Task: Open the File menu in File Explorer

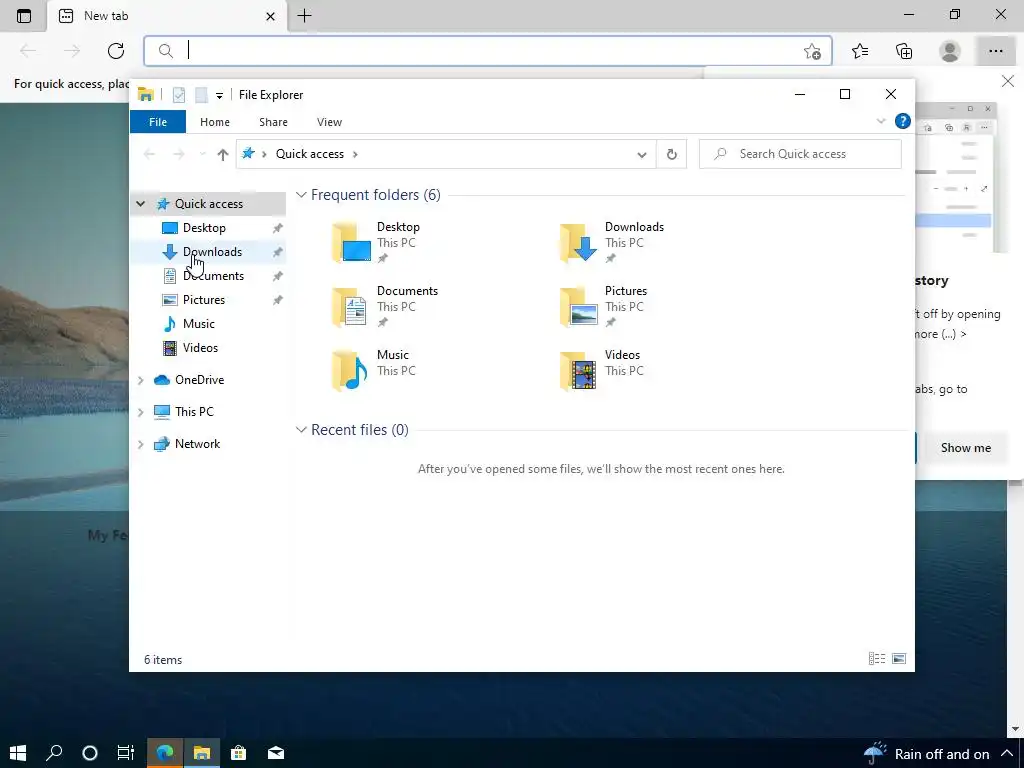Action: tap(158, 122)
